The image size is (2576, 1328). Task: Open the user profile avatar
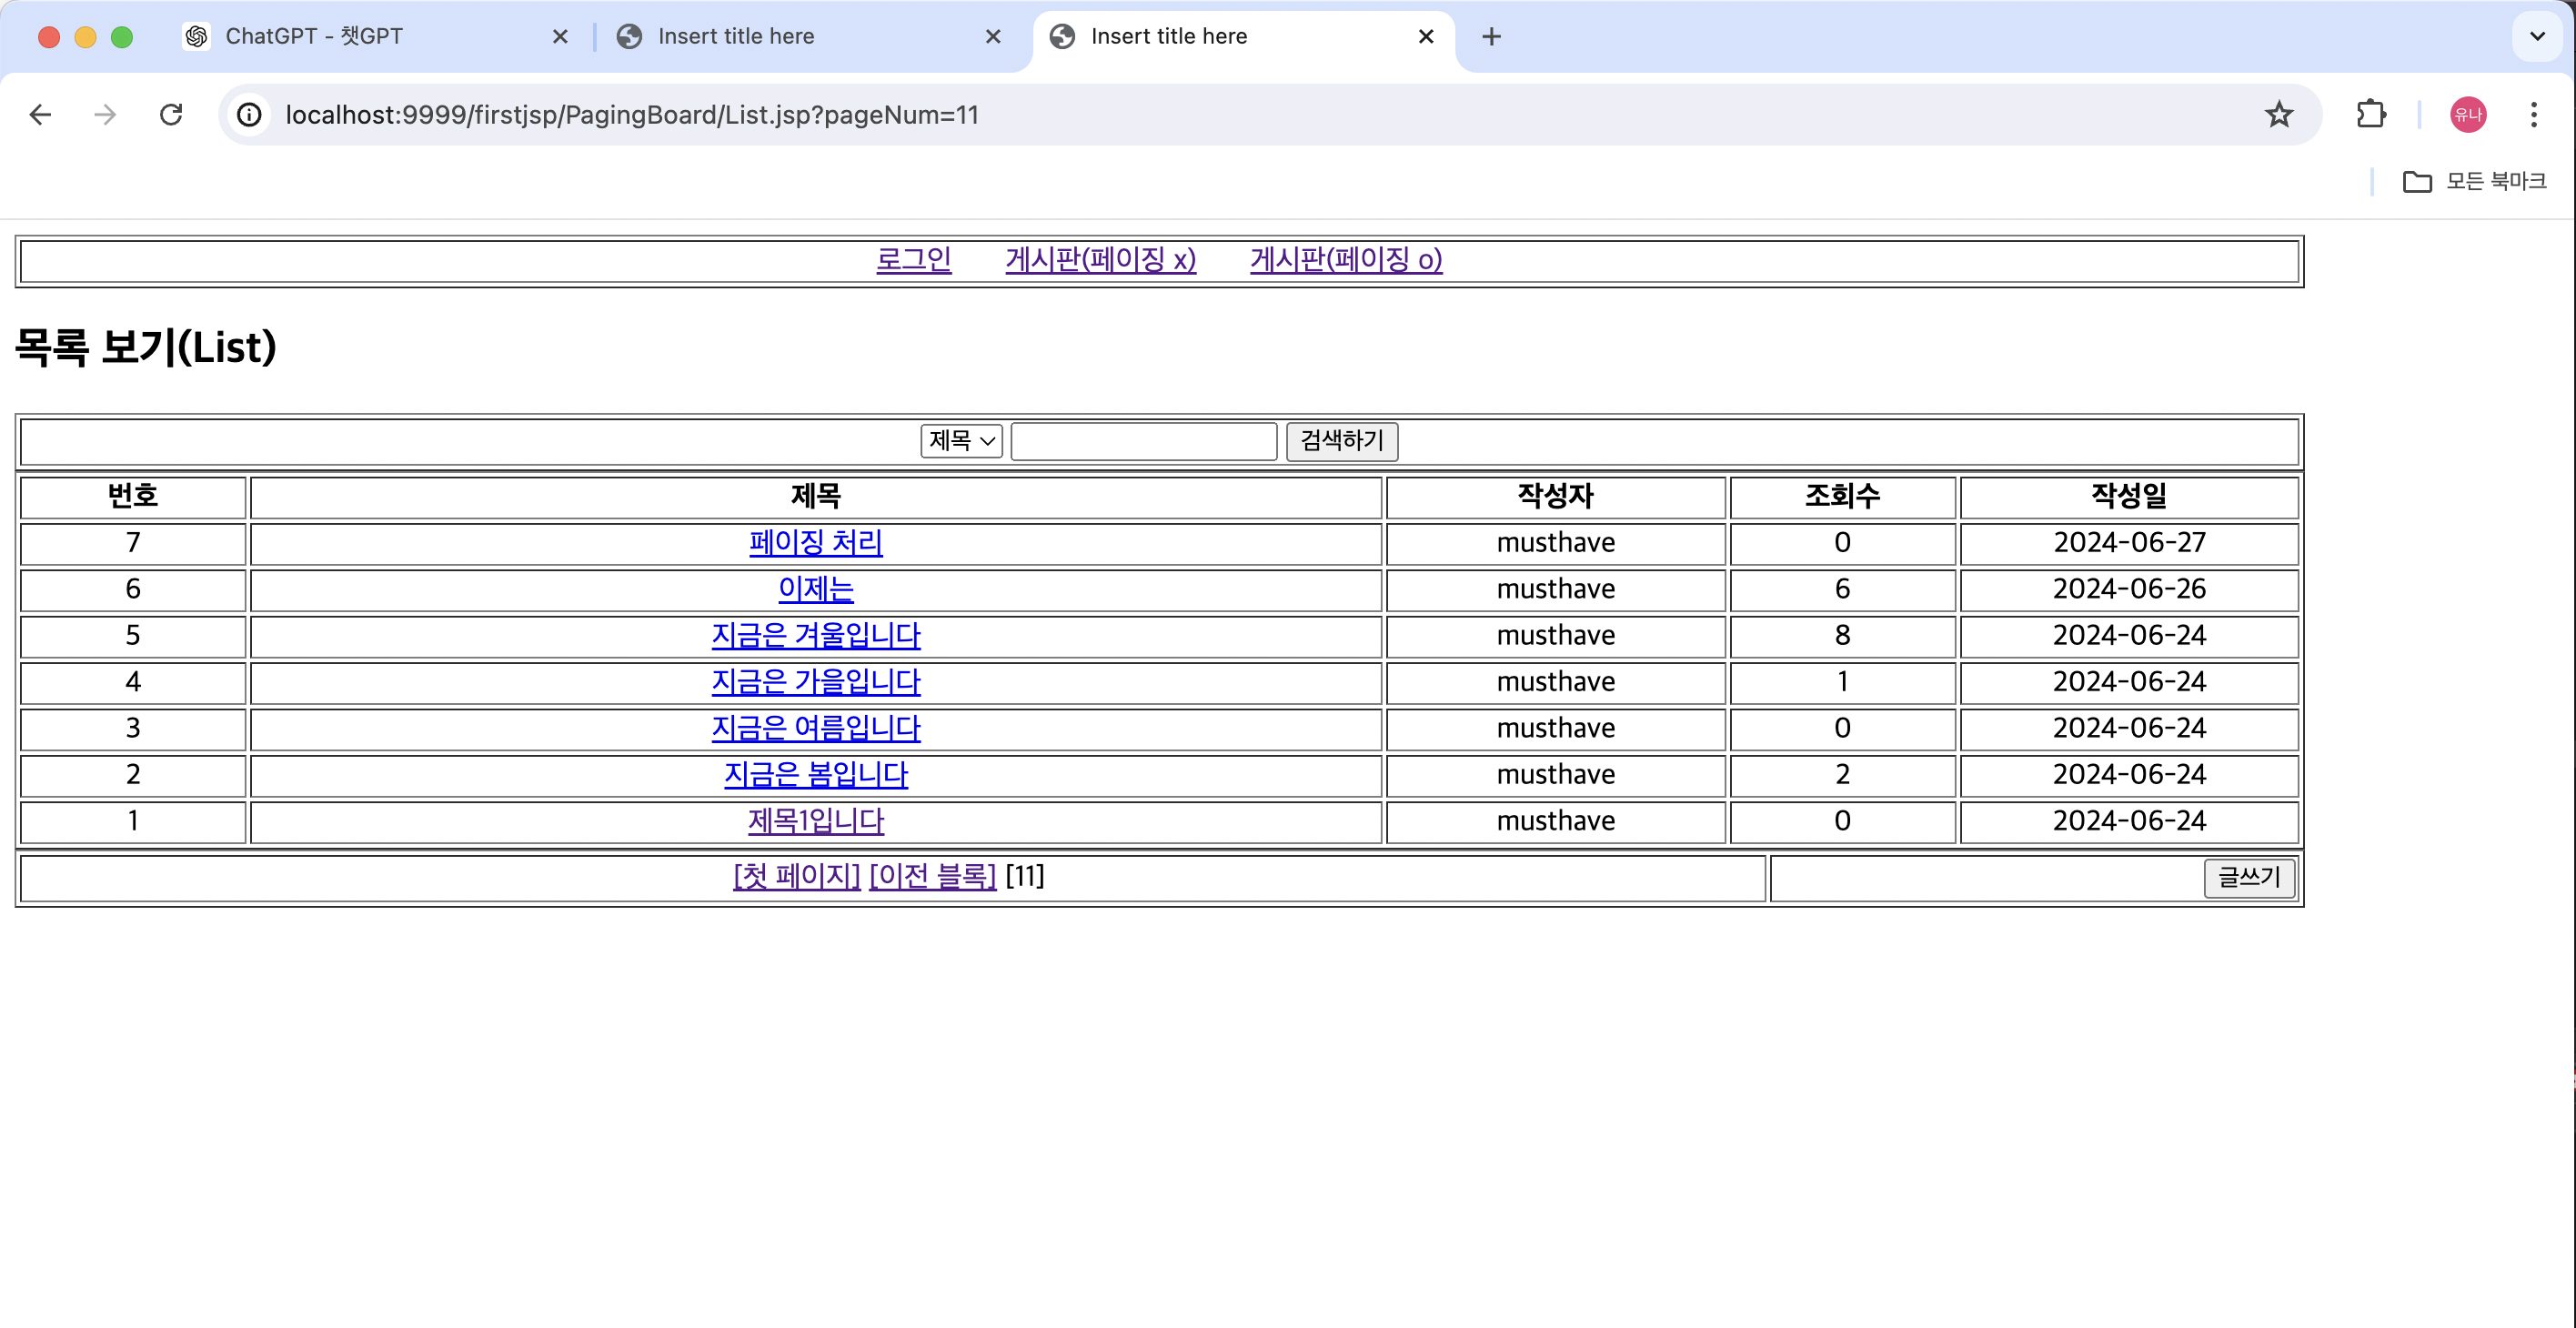click(2467, 115)
